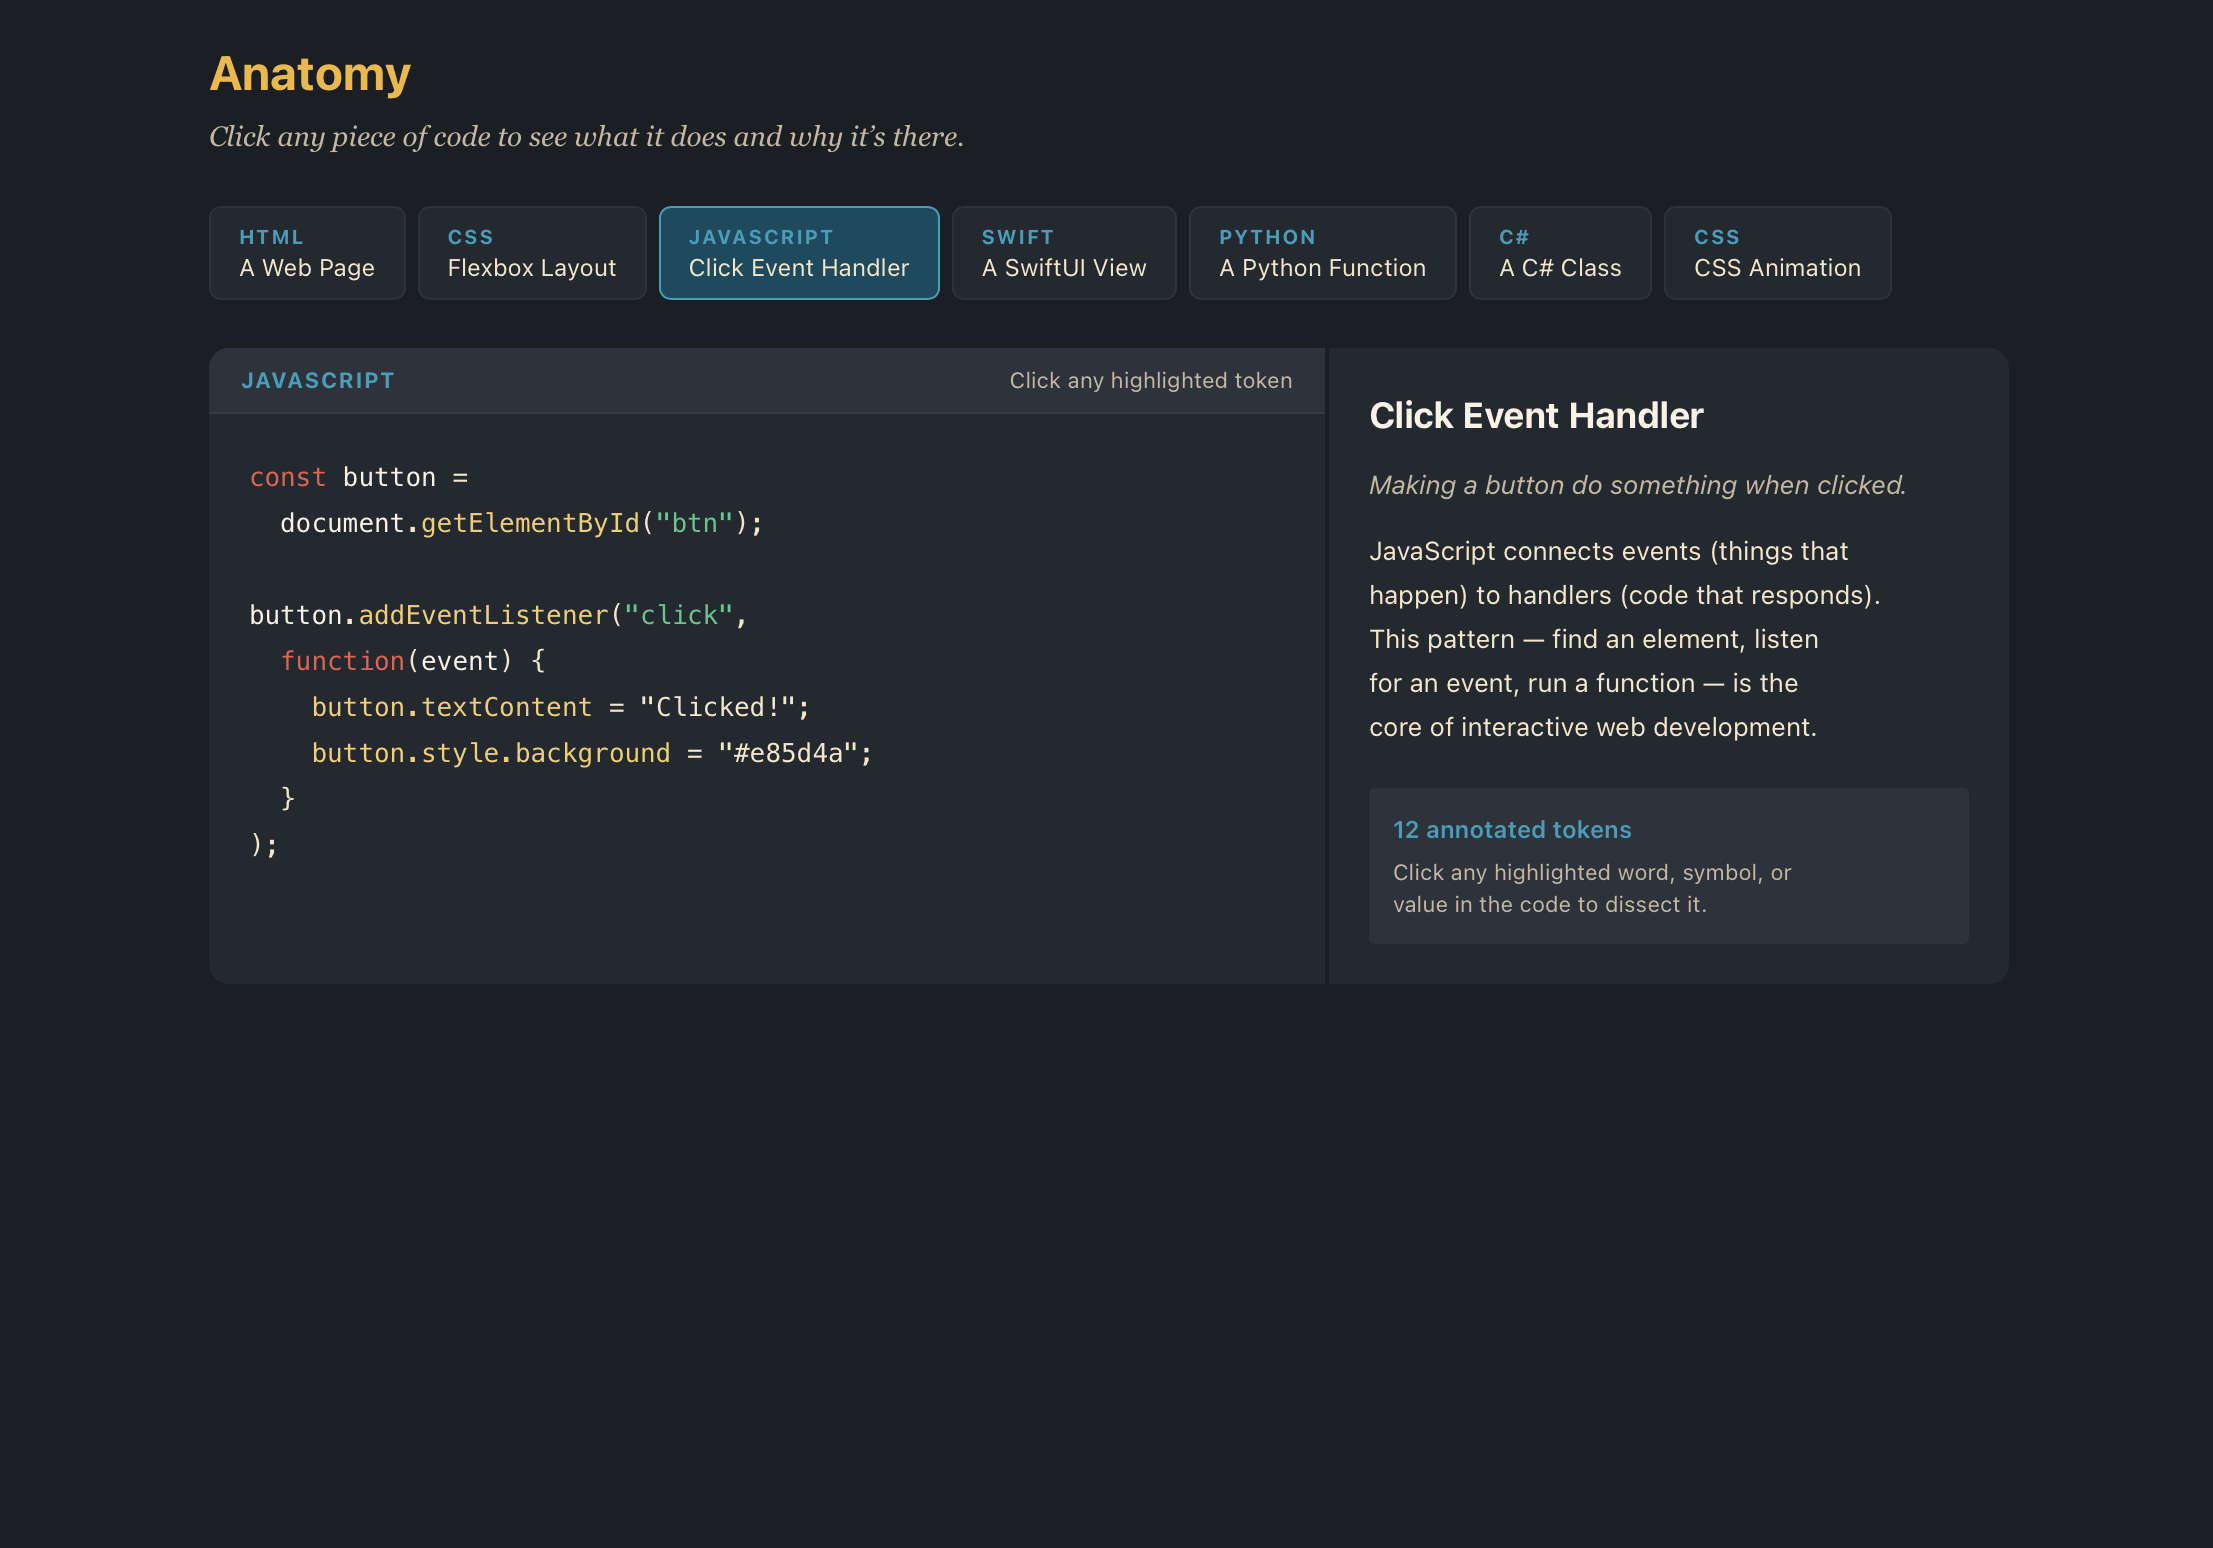The width and height of the screenshot is (2213, 1548).
Task: Open the C# Class example
Action: (1559, 253)
